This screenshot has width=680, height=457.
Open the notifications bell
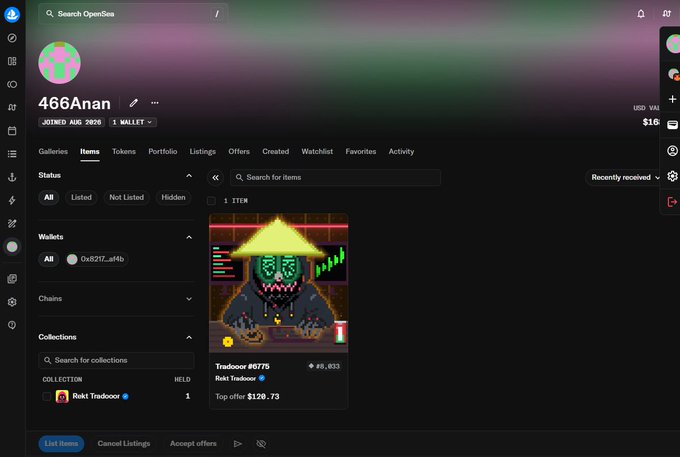tap(641, 14)
